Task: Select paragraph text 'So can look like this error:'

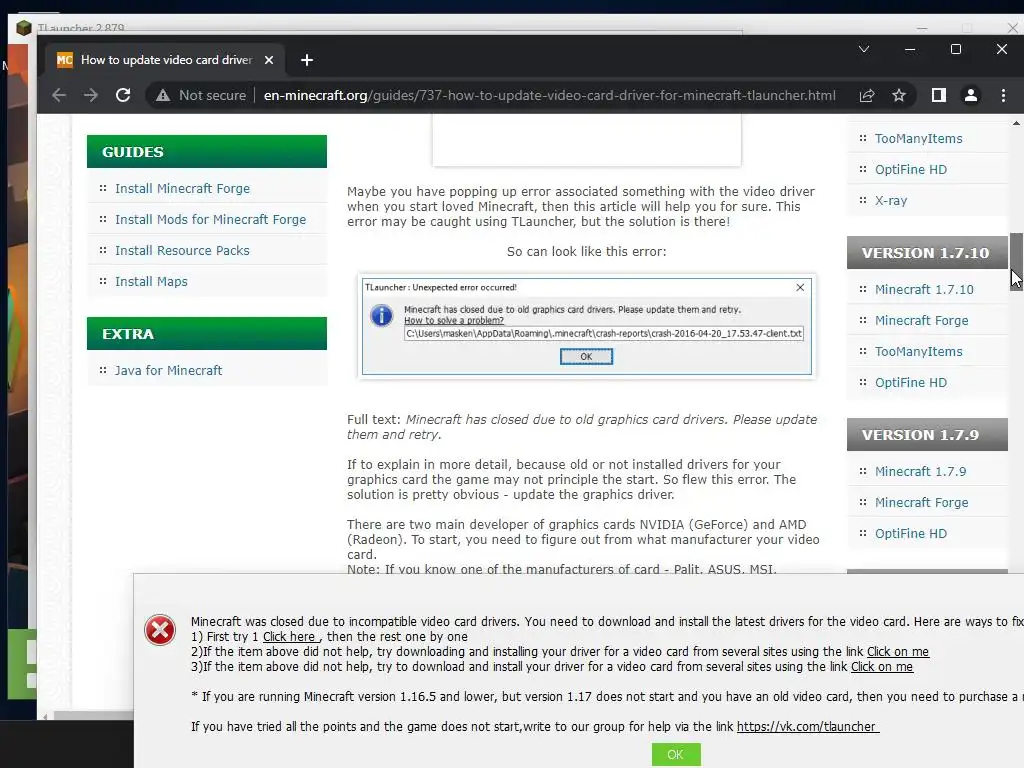Action: 586,251
